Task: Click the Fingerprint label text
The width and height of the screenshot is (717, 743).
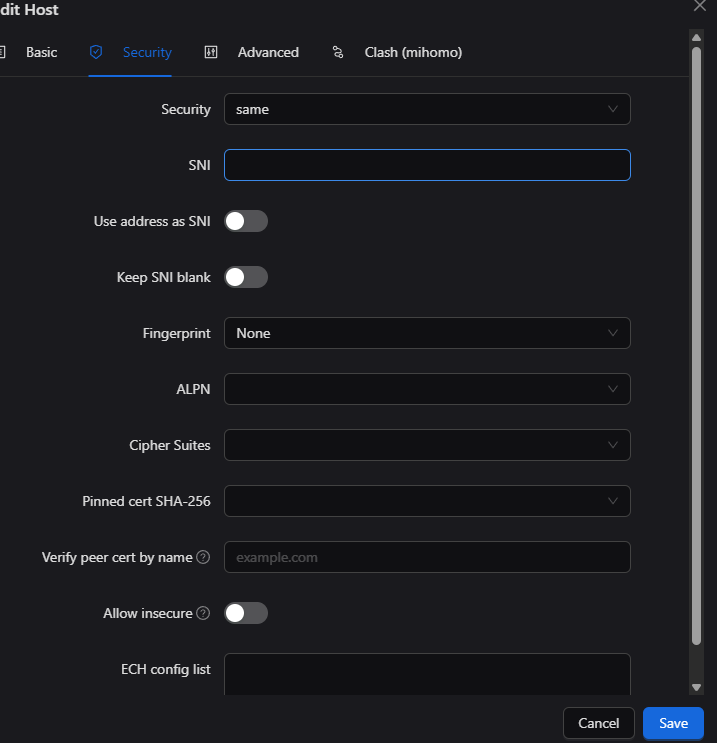Action: point(176,333)
